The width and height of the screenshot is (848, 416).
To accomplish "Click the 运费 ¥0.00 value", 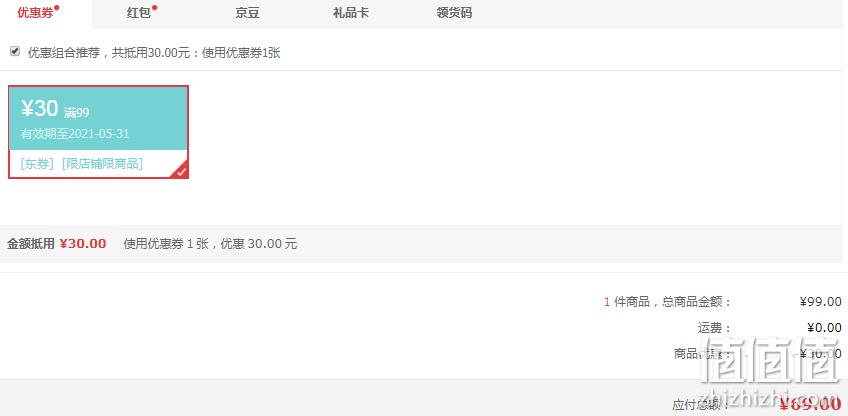I will click(x=824, y=327).
